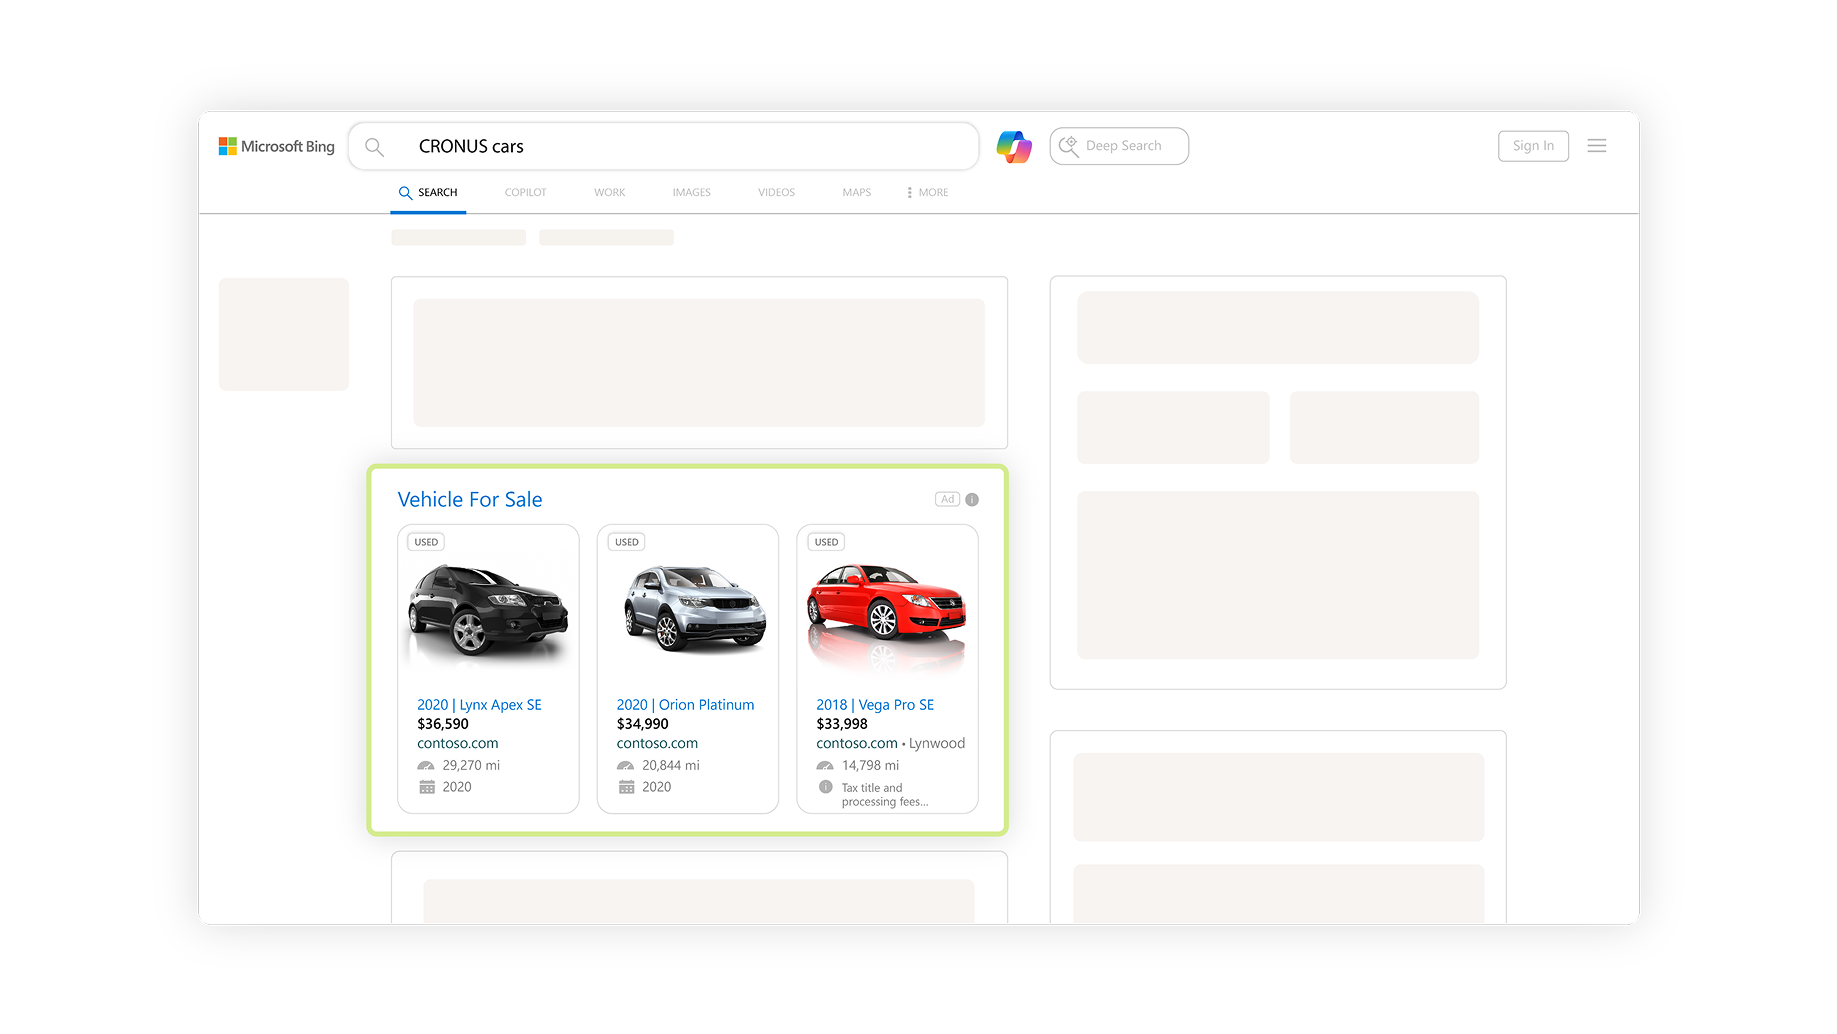This screenshot has height=1034, width=1837.
Task: Open the 2020 Lynx Apex SE listing
Action: point(479,705)
